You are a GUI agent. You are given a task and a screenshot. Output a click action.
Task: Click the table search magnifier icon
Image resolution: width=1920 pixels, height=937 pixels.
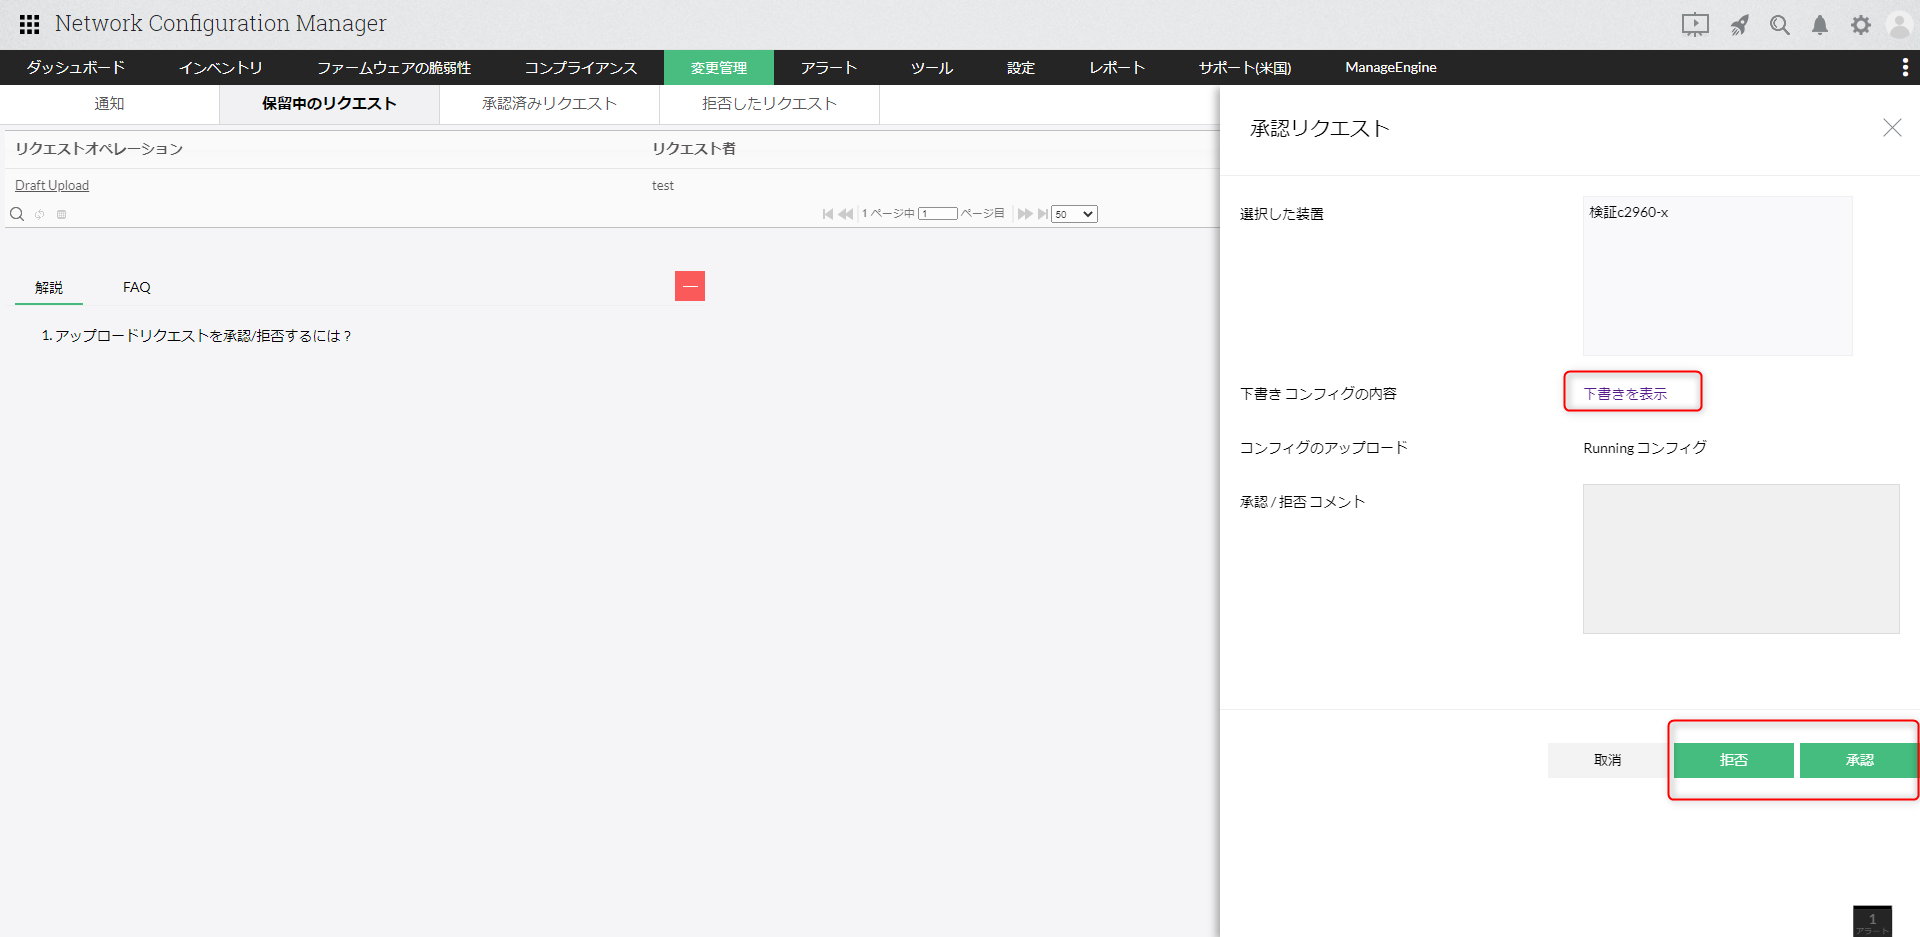17,214
